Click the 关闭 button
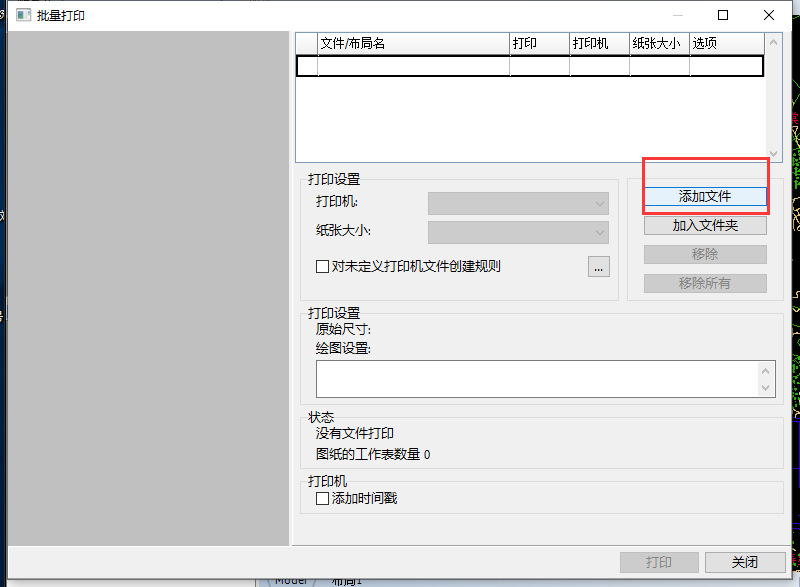800x587 pixels. [745, 562]
